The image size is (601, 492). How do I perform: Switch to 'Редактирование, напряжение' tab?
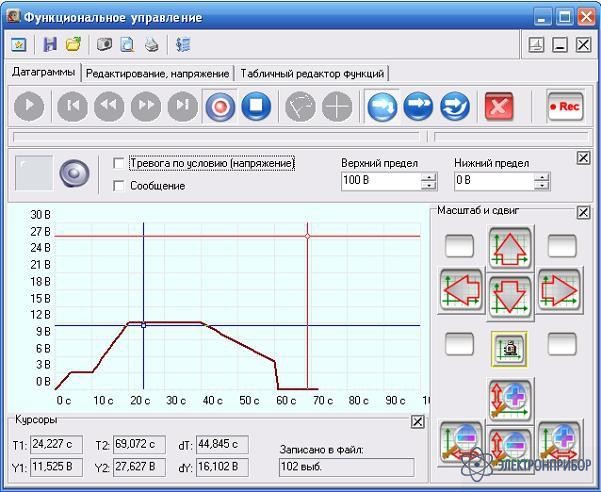pos(157,73)
